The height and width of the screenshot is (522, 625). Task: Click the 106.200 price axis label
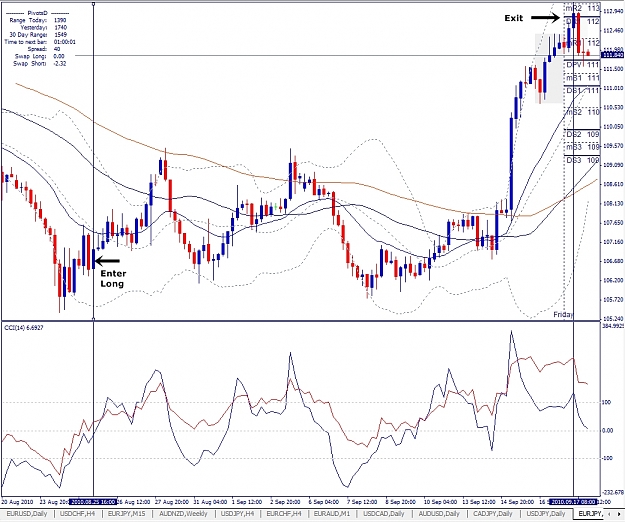613,280
